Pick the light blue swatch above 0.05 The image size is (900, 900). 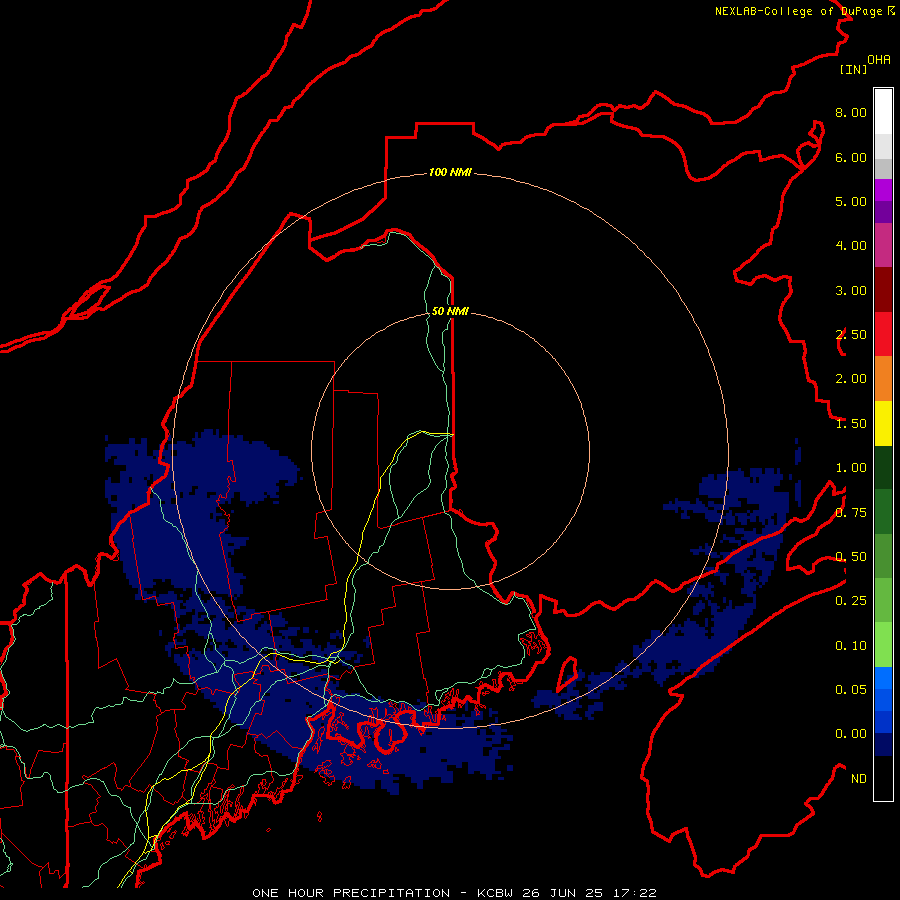[x=883, y=678]
